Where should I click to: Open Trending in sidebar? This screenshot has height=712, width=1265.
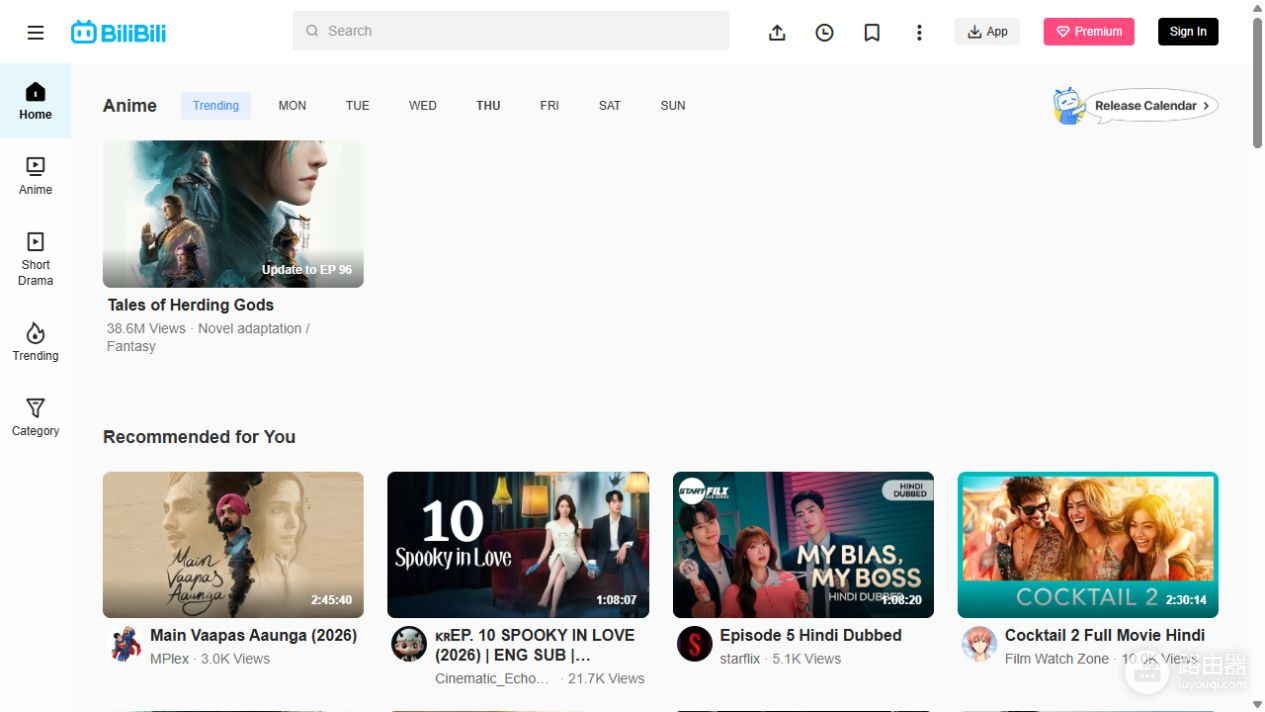tap(35, 342)
